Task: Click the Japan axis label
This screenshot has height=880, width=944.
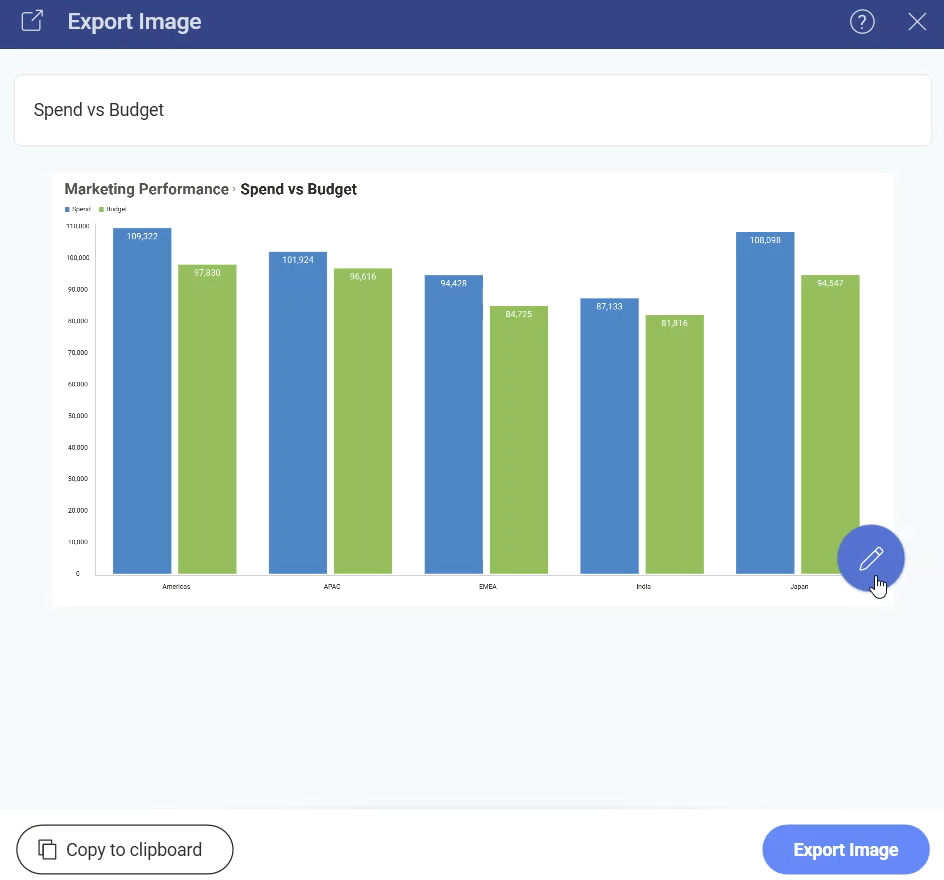Action: coord(799,586)
